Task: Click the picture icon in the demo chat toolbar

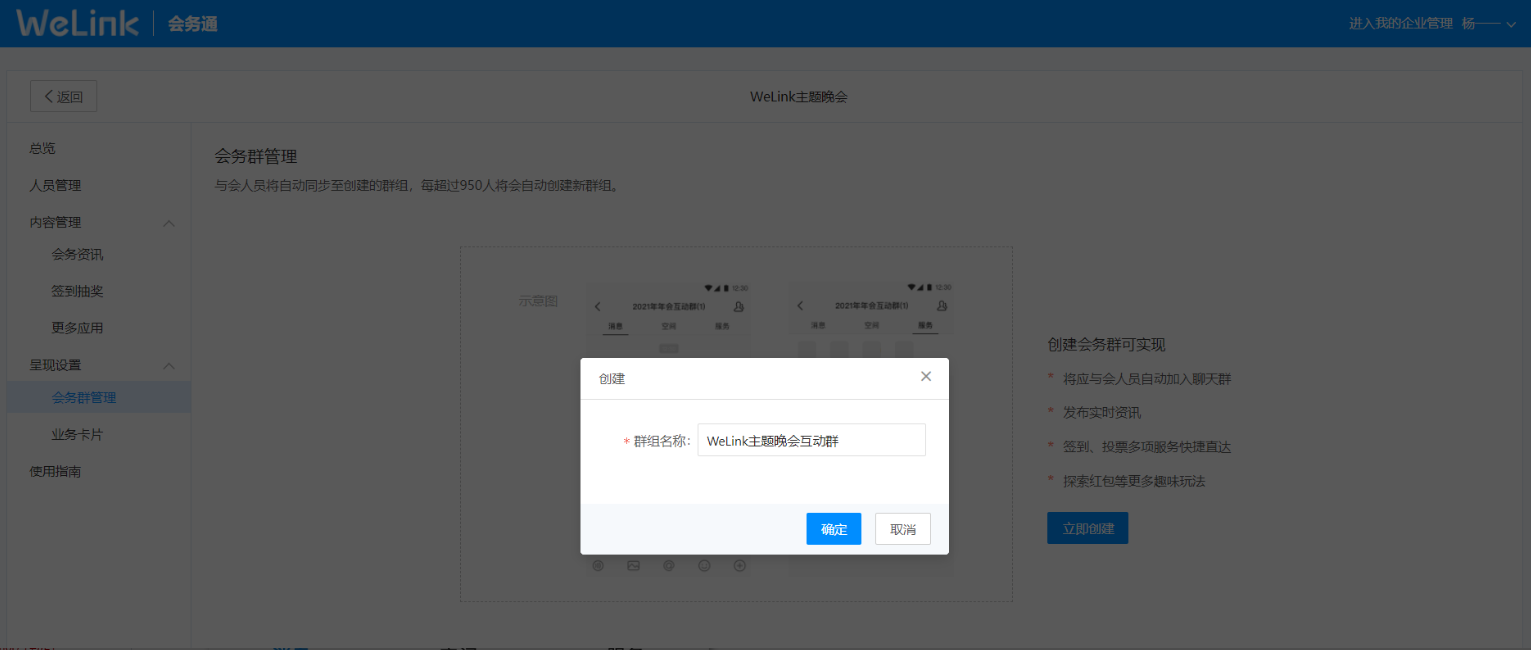Action: point(633,565)
